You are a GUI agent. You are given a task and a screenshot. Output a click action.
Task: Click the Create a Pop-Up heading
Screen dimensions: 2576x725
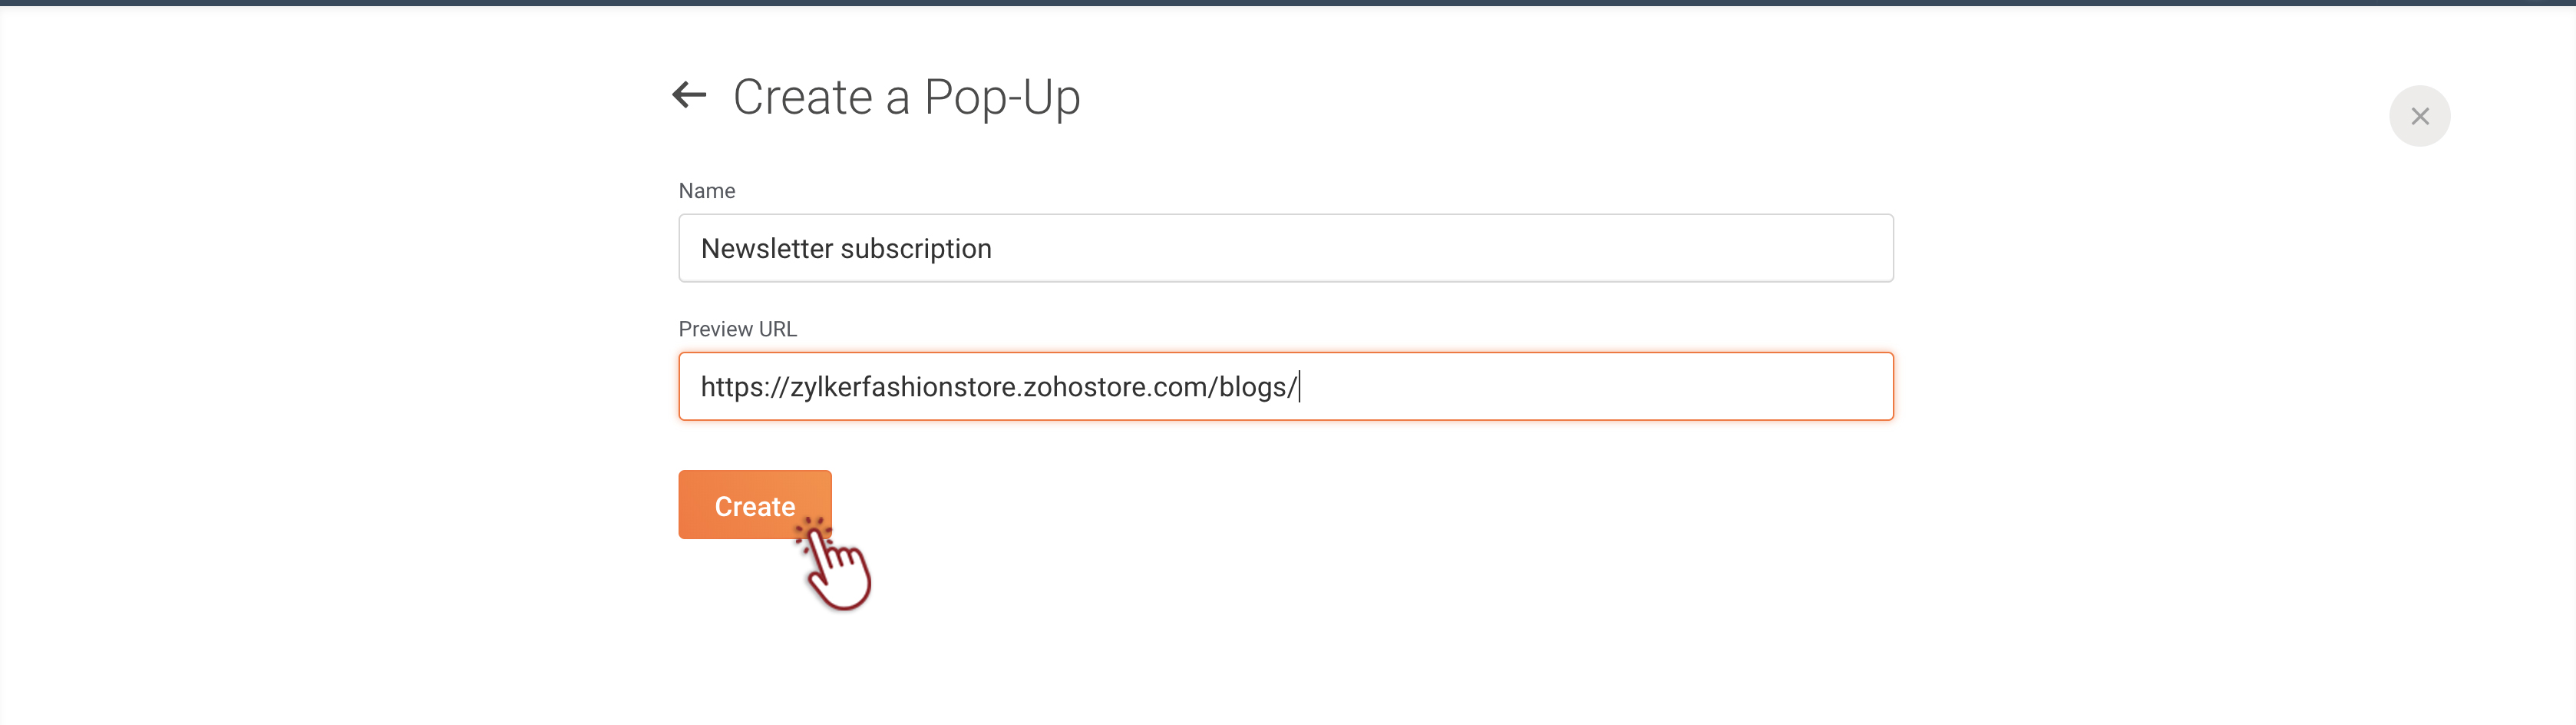pos(906,97)
